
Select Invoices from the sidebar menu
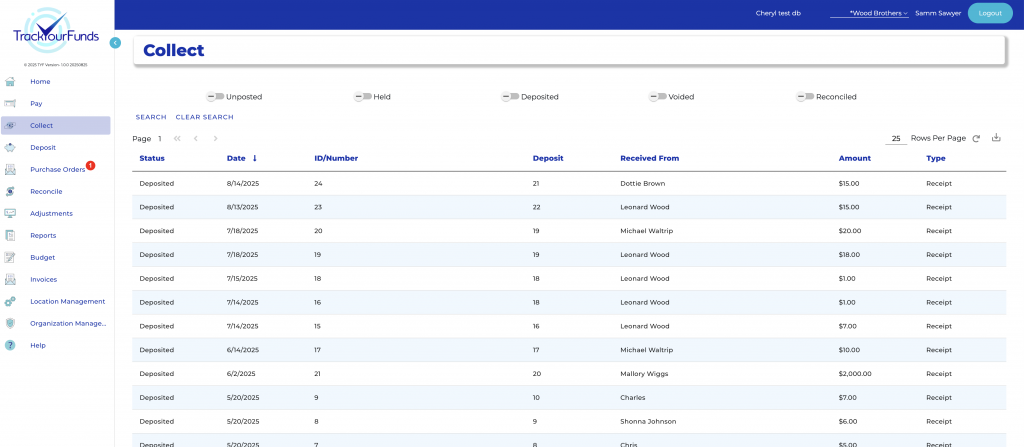tap(43, 280)
